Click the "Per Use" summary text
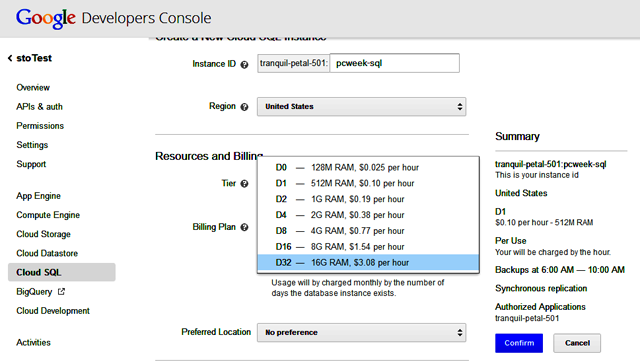Viewport: 640px width, 364px height. point(511,241)
